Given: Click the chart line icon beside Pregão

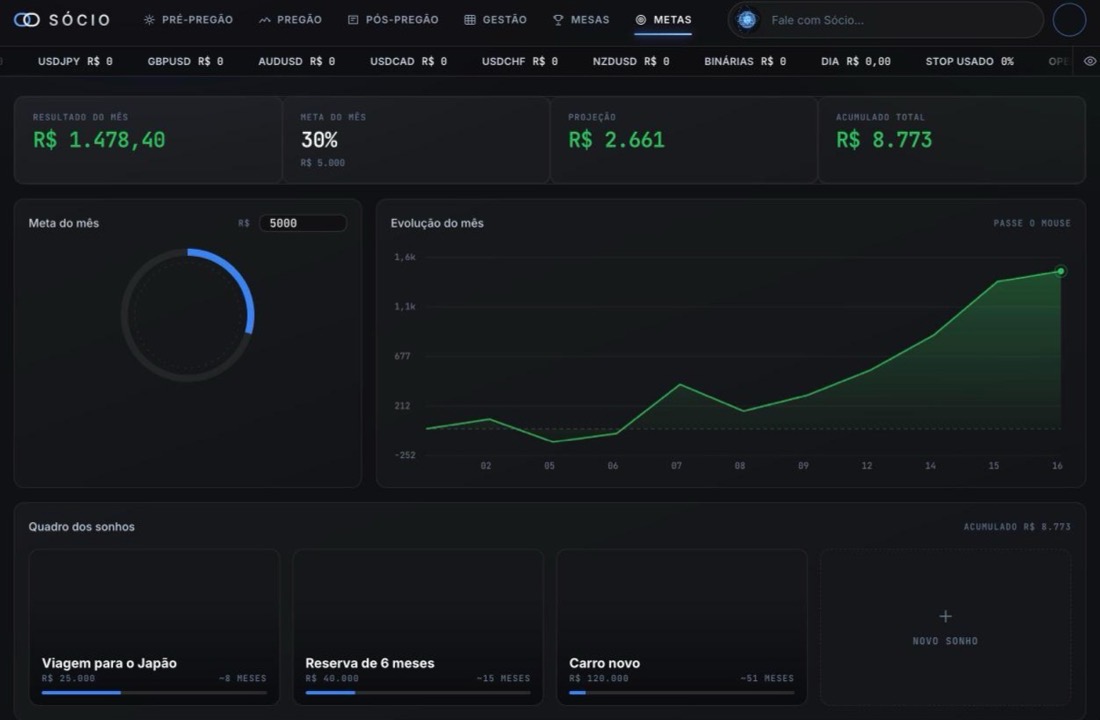Looking at the screenshot, I should click(264, 20).
